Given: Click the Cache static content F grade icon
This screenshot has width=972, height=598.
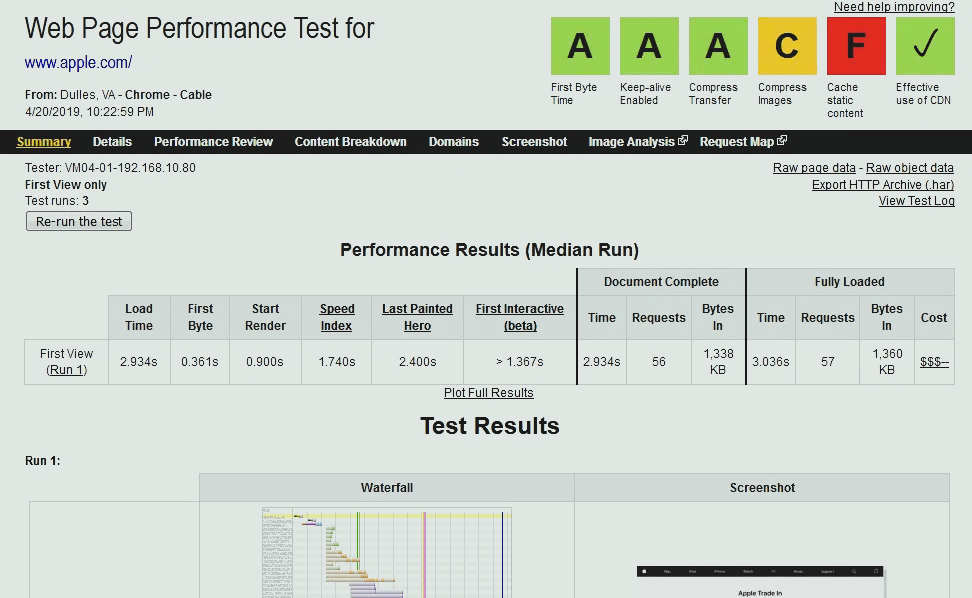Looking at the screenshot, I should 855,46.
